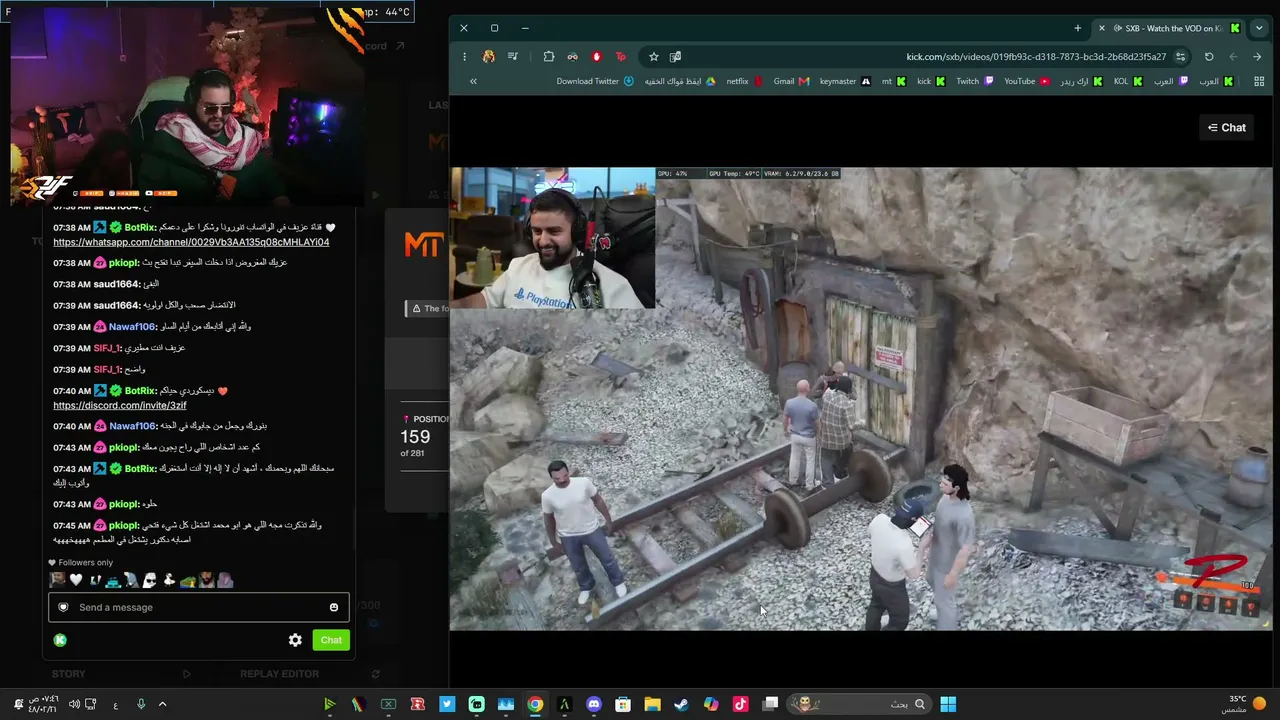The image size is (1280, 720).
Task: Click the taskbar search box
Action: click(859, 704)
